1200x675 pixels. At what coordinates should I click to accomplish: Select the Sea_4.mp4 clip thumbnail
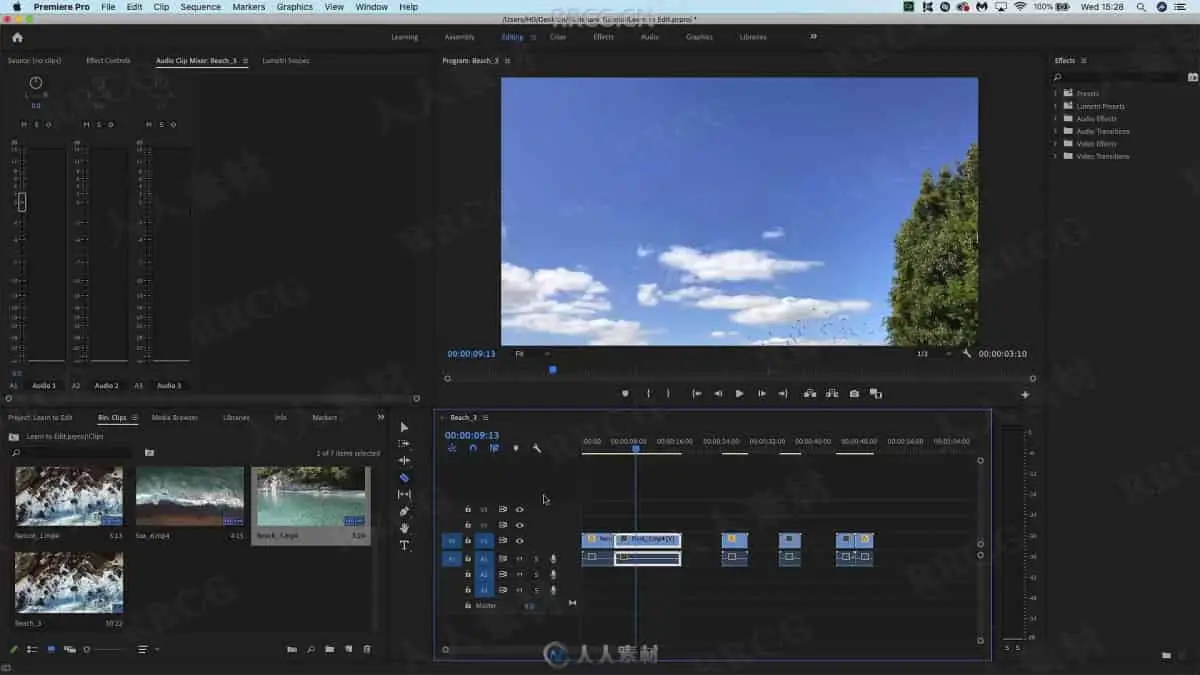click(190, 496)
